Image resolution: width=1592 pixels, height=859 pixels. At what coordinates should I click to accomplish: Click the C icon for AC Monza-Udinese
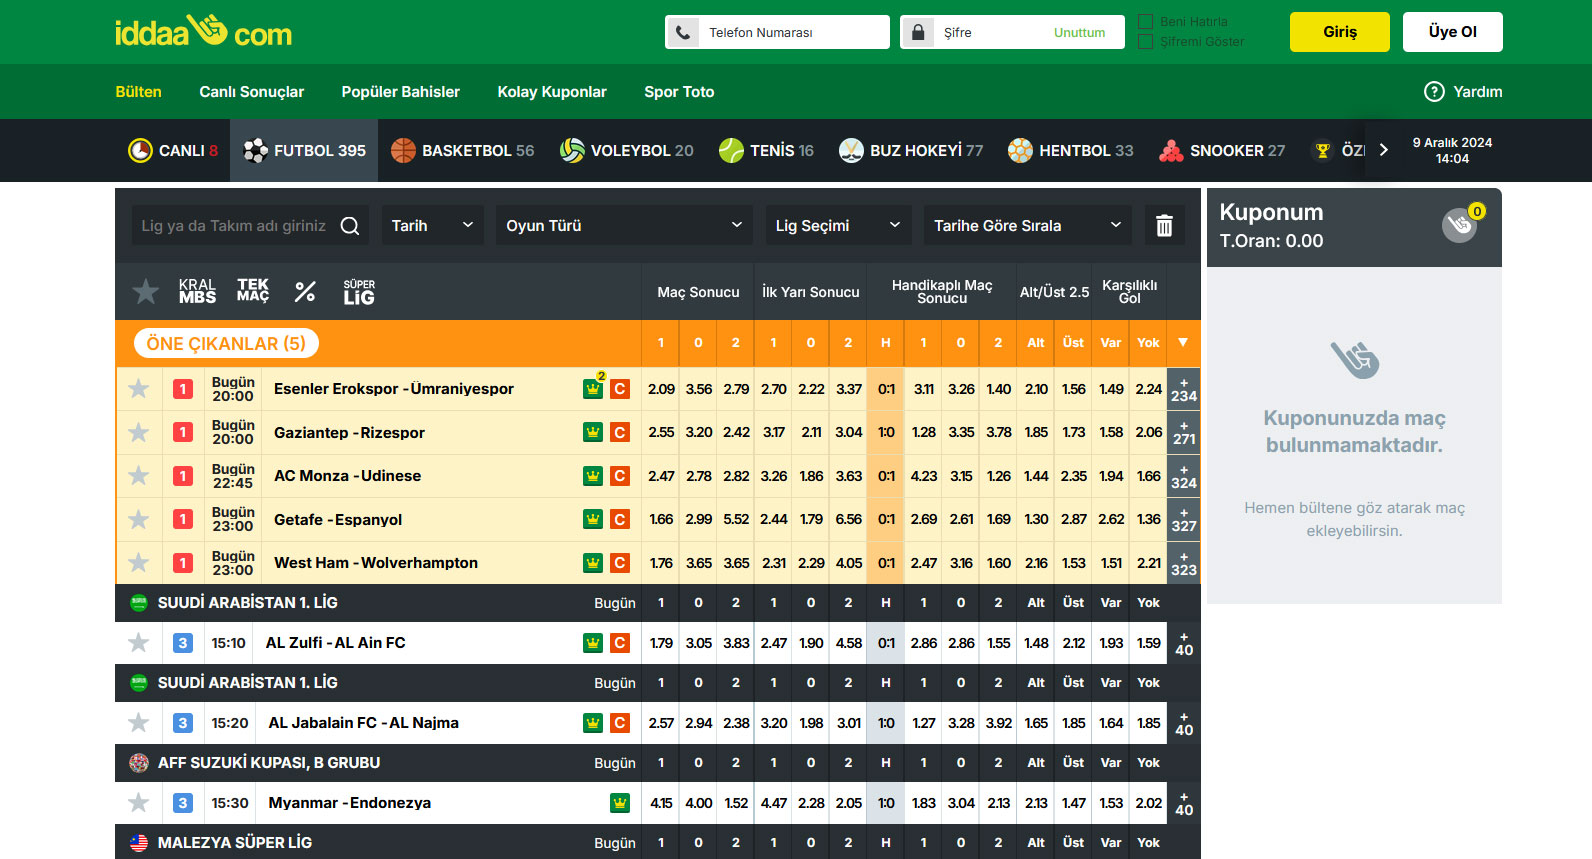coord(620,476)
